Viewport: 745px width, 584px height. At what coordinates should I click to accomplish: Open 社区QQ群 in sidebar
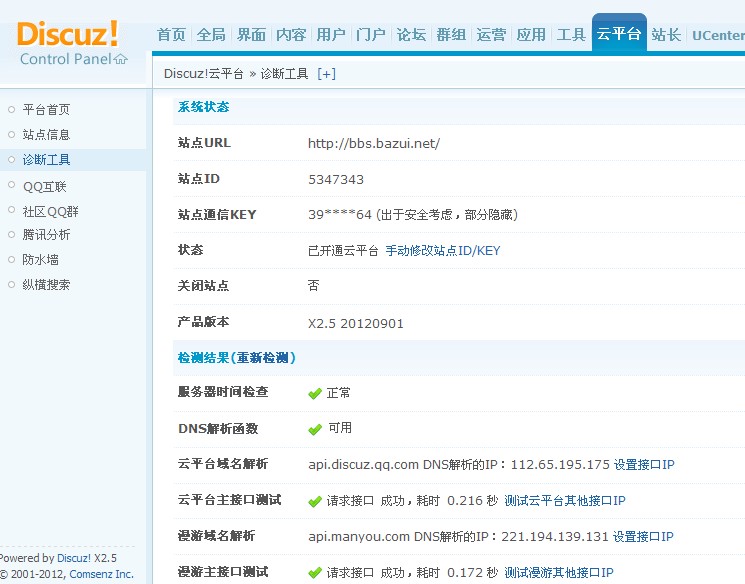(50, 211)
